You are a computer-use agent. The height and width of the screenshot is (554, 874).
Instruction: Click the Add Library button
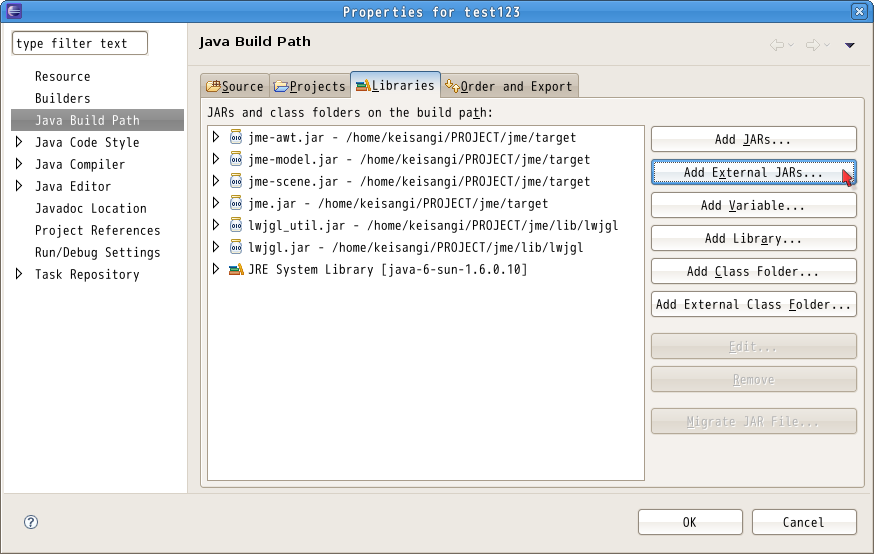[753, 238]
